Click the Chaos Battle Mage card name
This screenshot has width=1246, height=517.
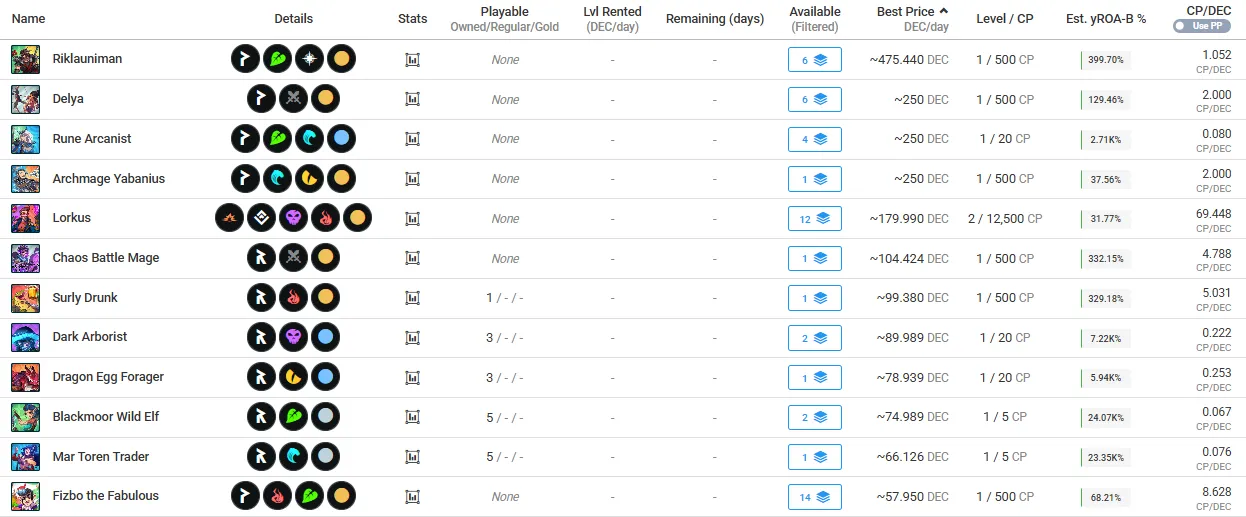106,258
